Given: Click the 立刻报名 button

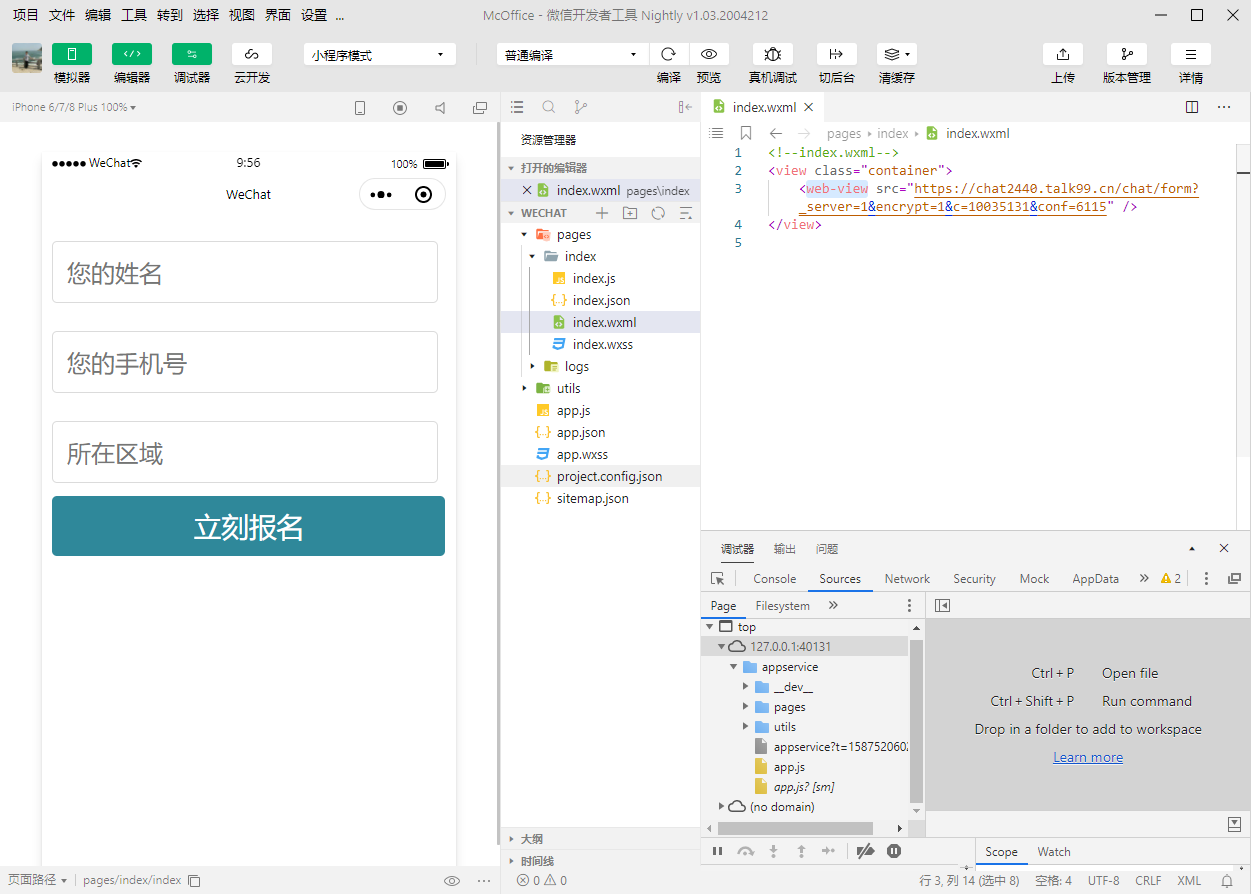Looking at the screenshot, I should [248, 526].
